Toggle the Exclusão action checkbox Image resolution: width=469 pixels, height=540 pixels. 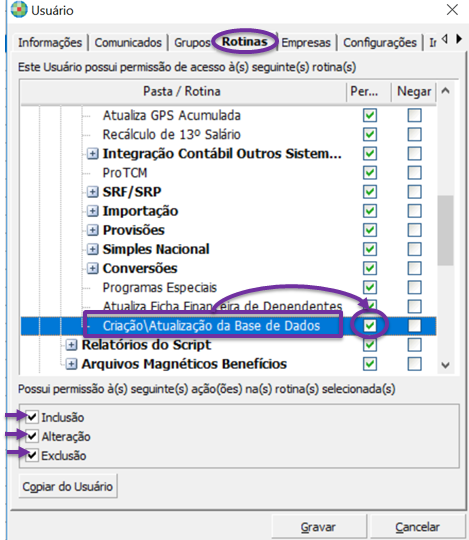(x=32, y=456)
